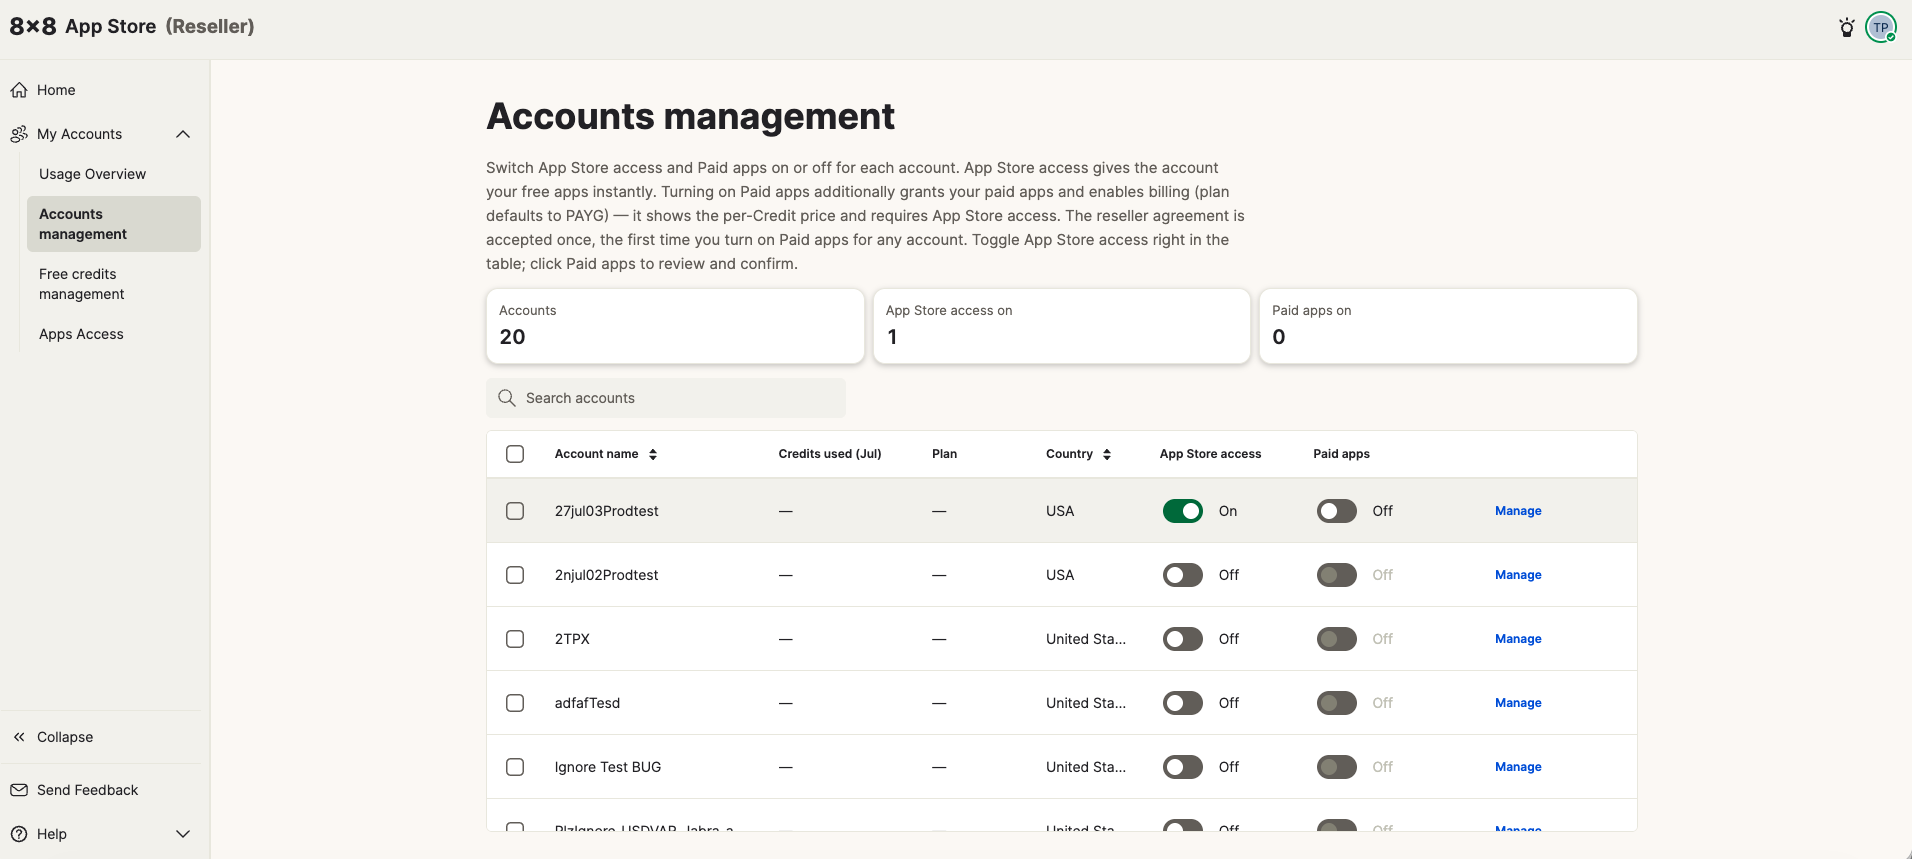Click account name Ignore Test BUG

[608, 767]
